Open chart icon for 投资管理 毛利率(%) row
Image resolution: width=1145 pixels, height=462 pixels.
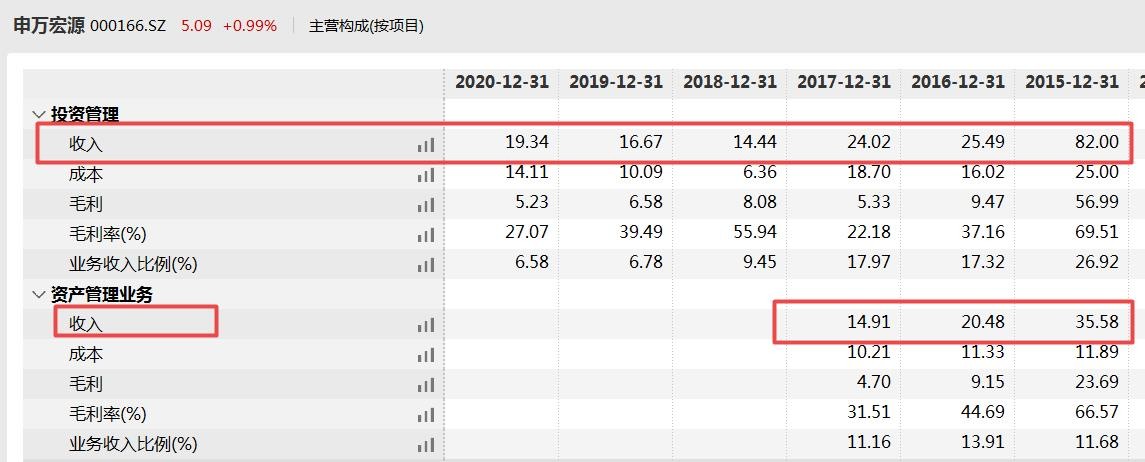click(426, 235)
